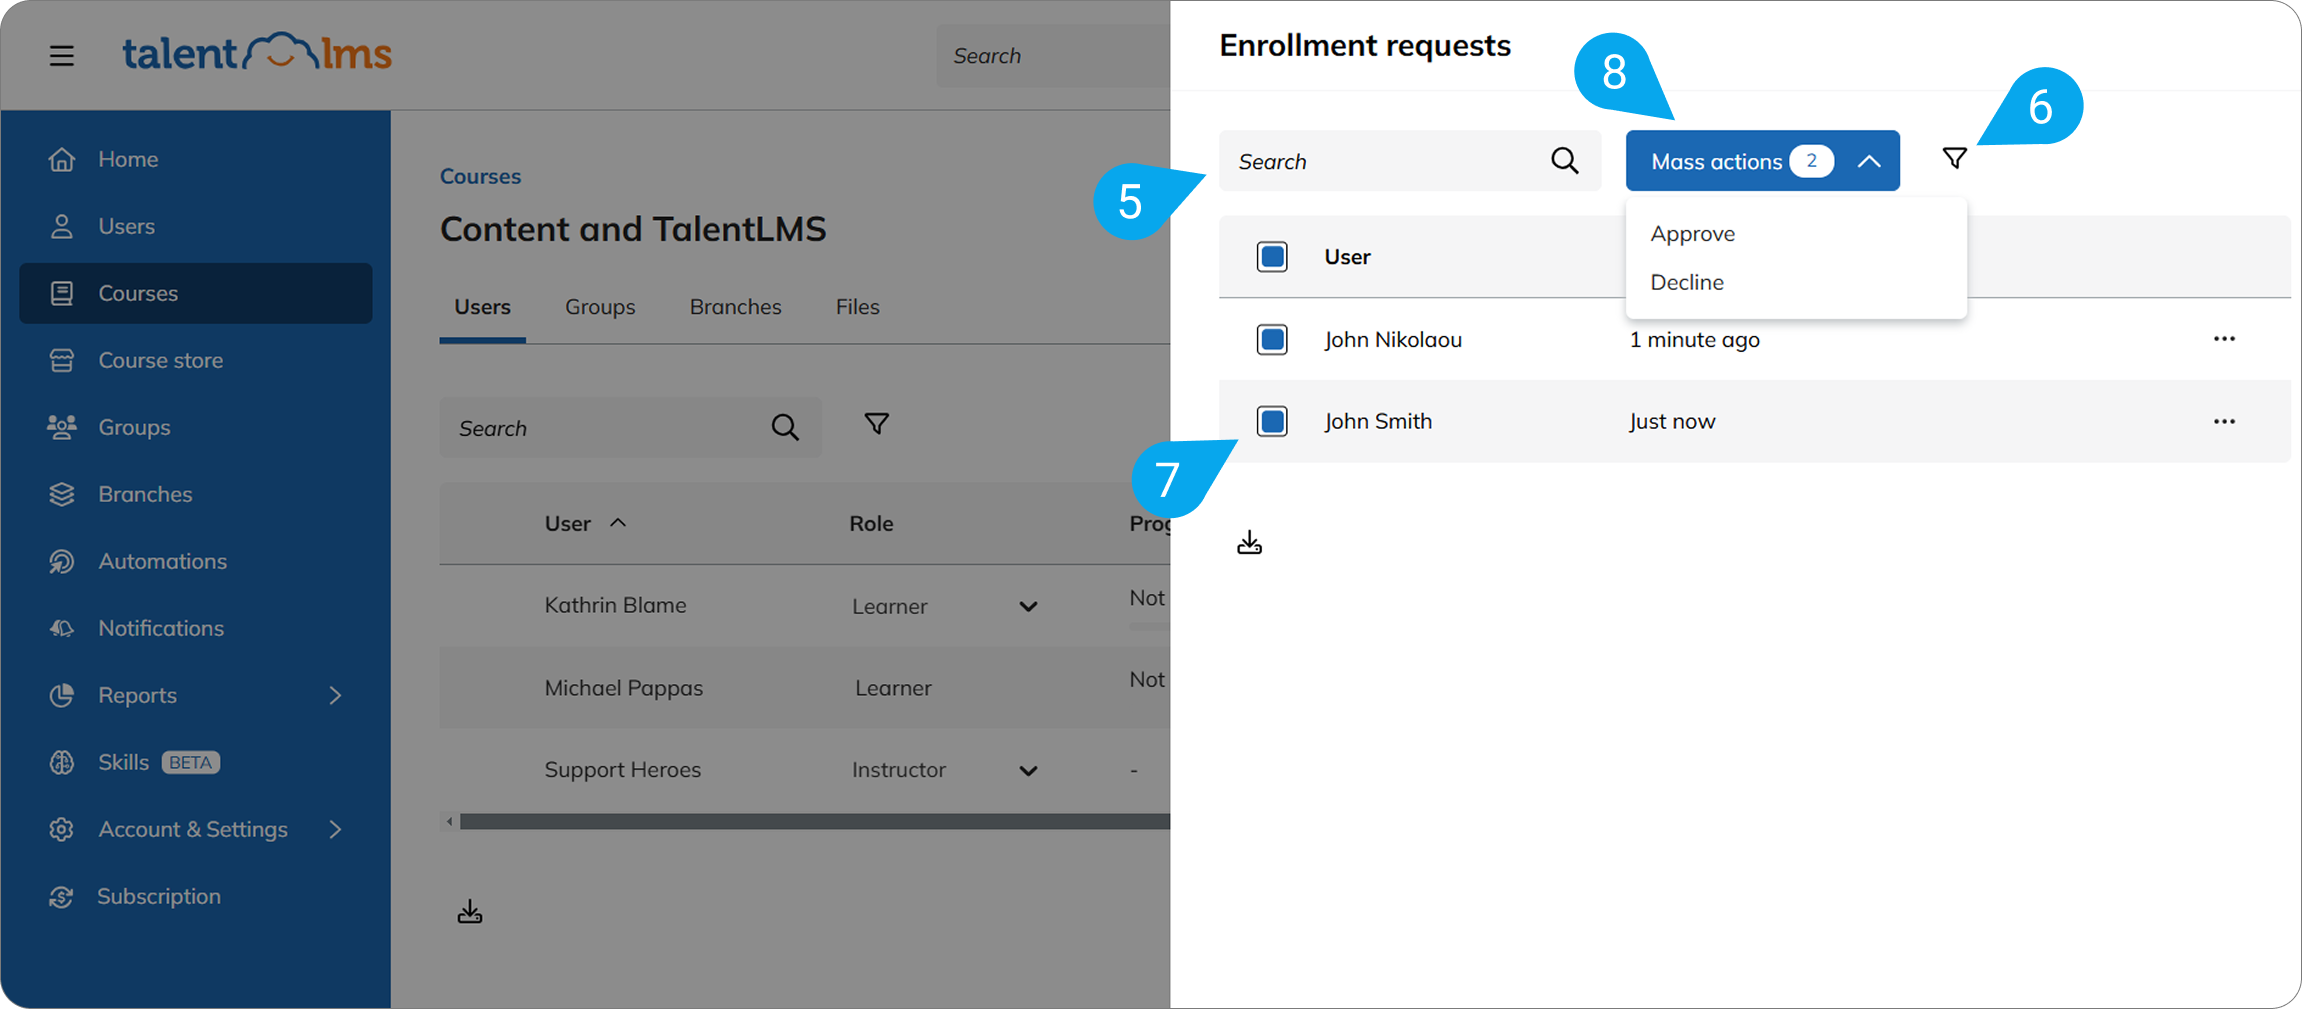Click the TalentLMS logo
The height and width of the screenshot is (1009, 2302).
pos(257,53)
